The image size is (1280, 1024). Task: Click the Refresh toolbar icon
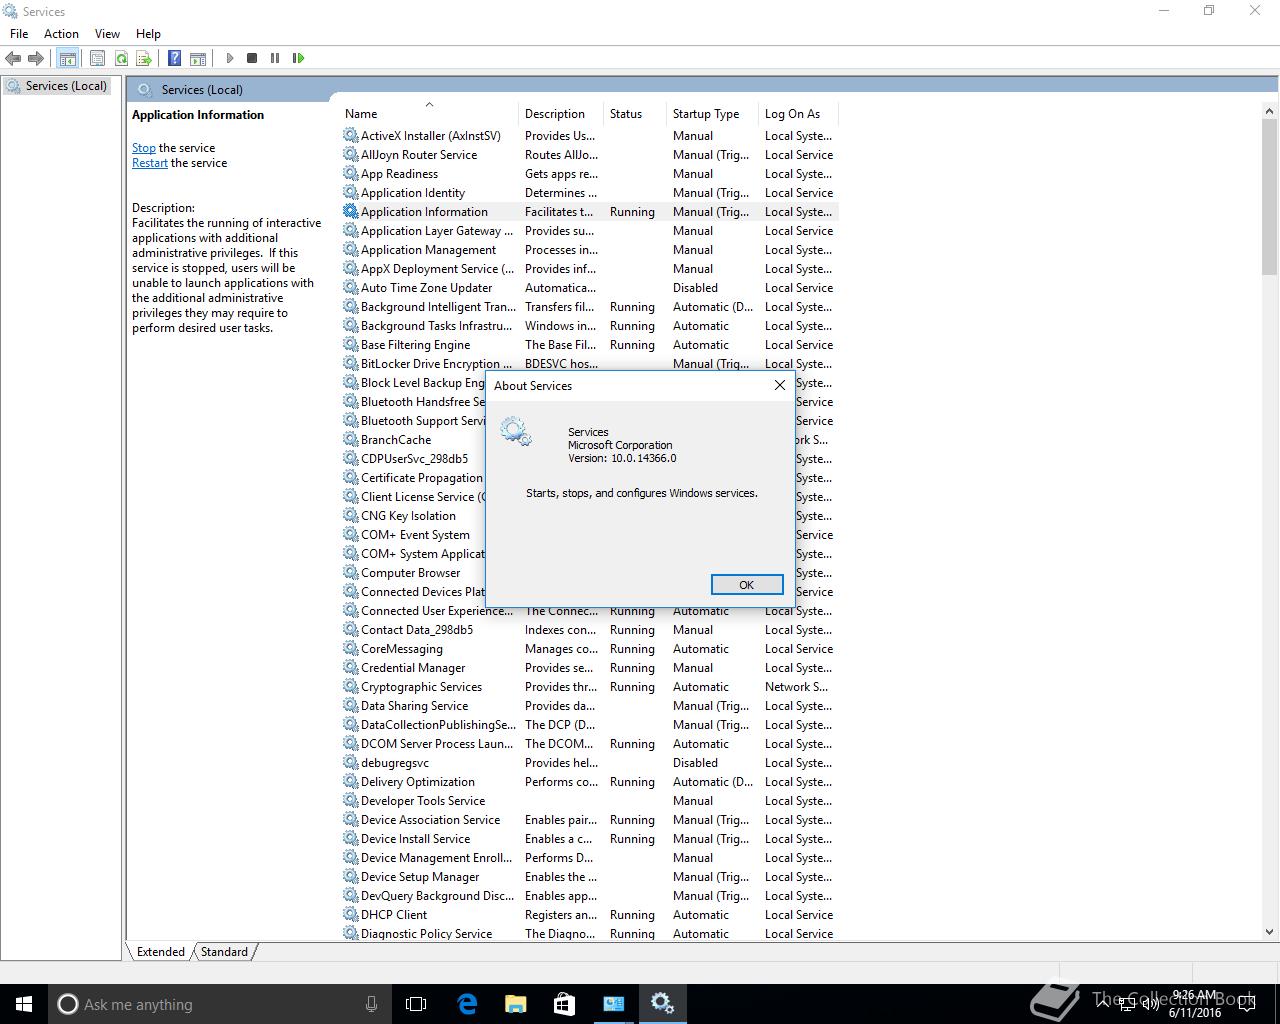[x=121, y=58]
